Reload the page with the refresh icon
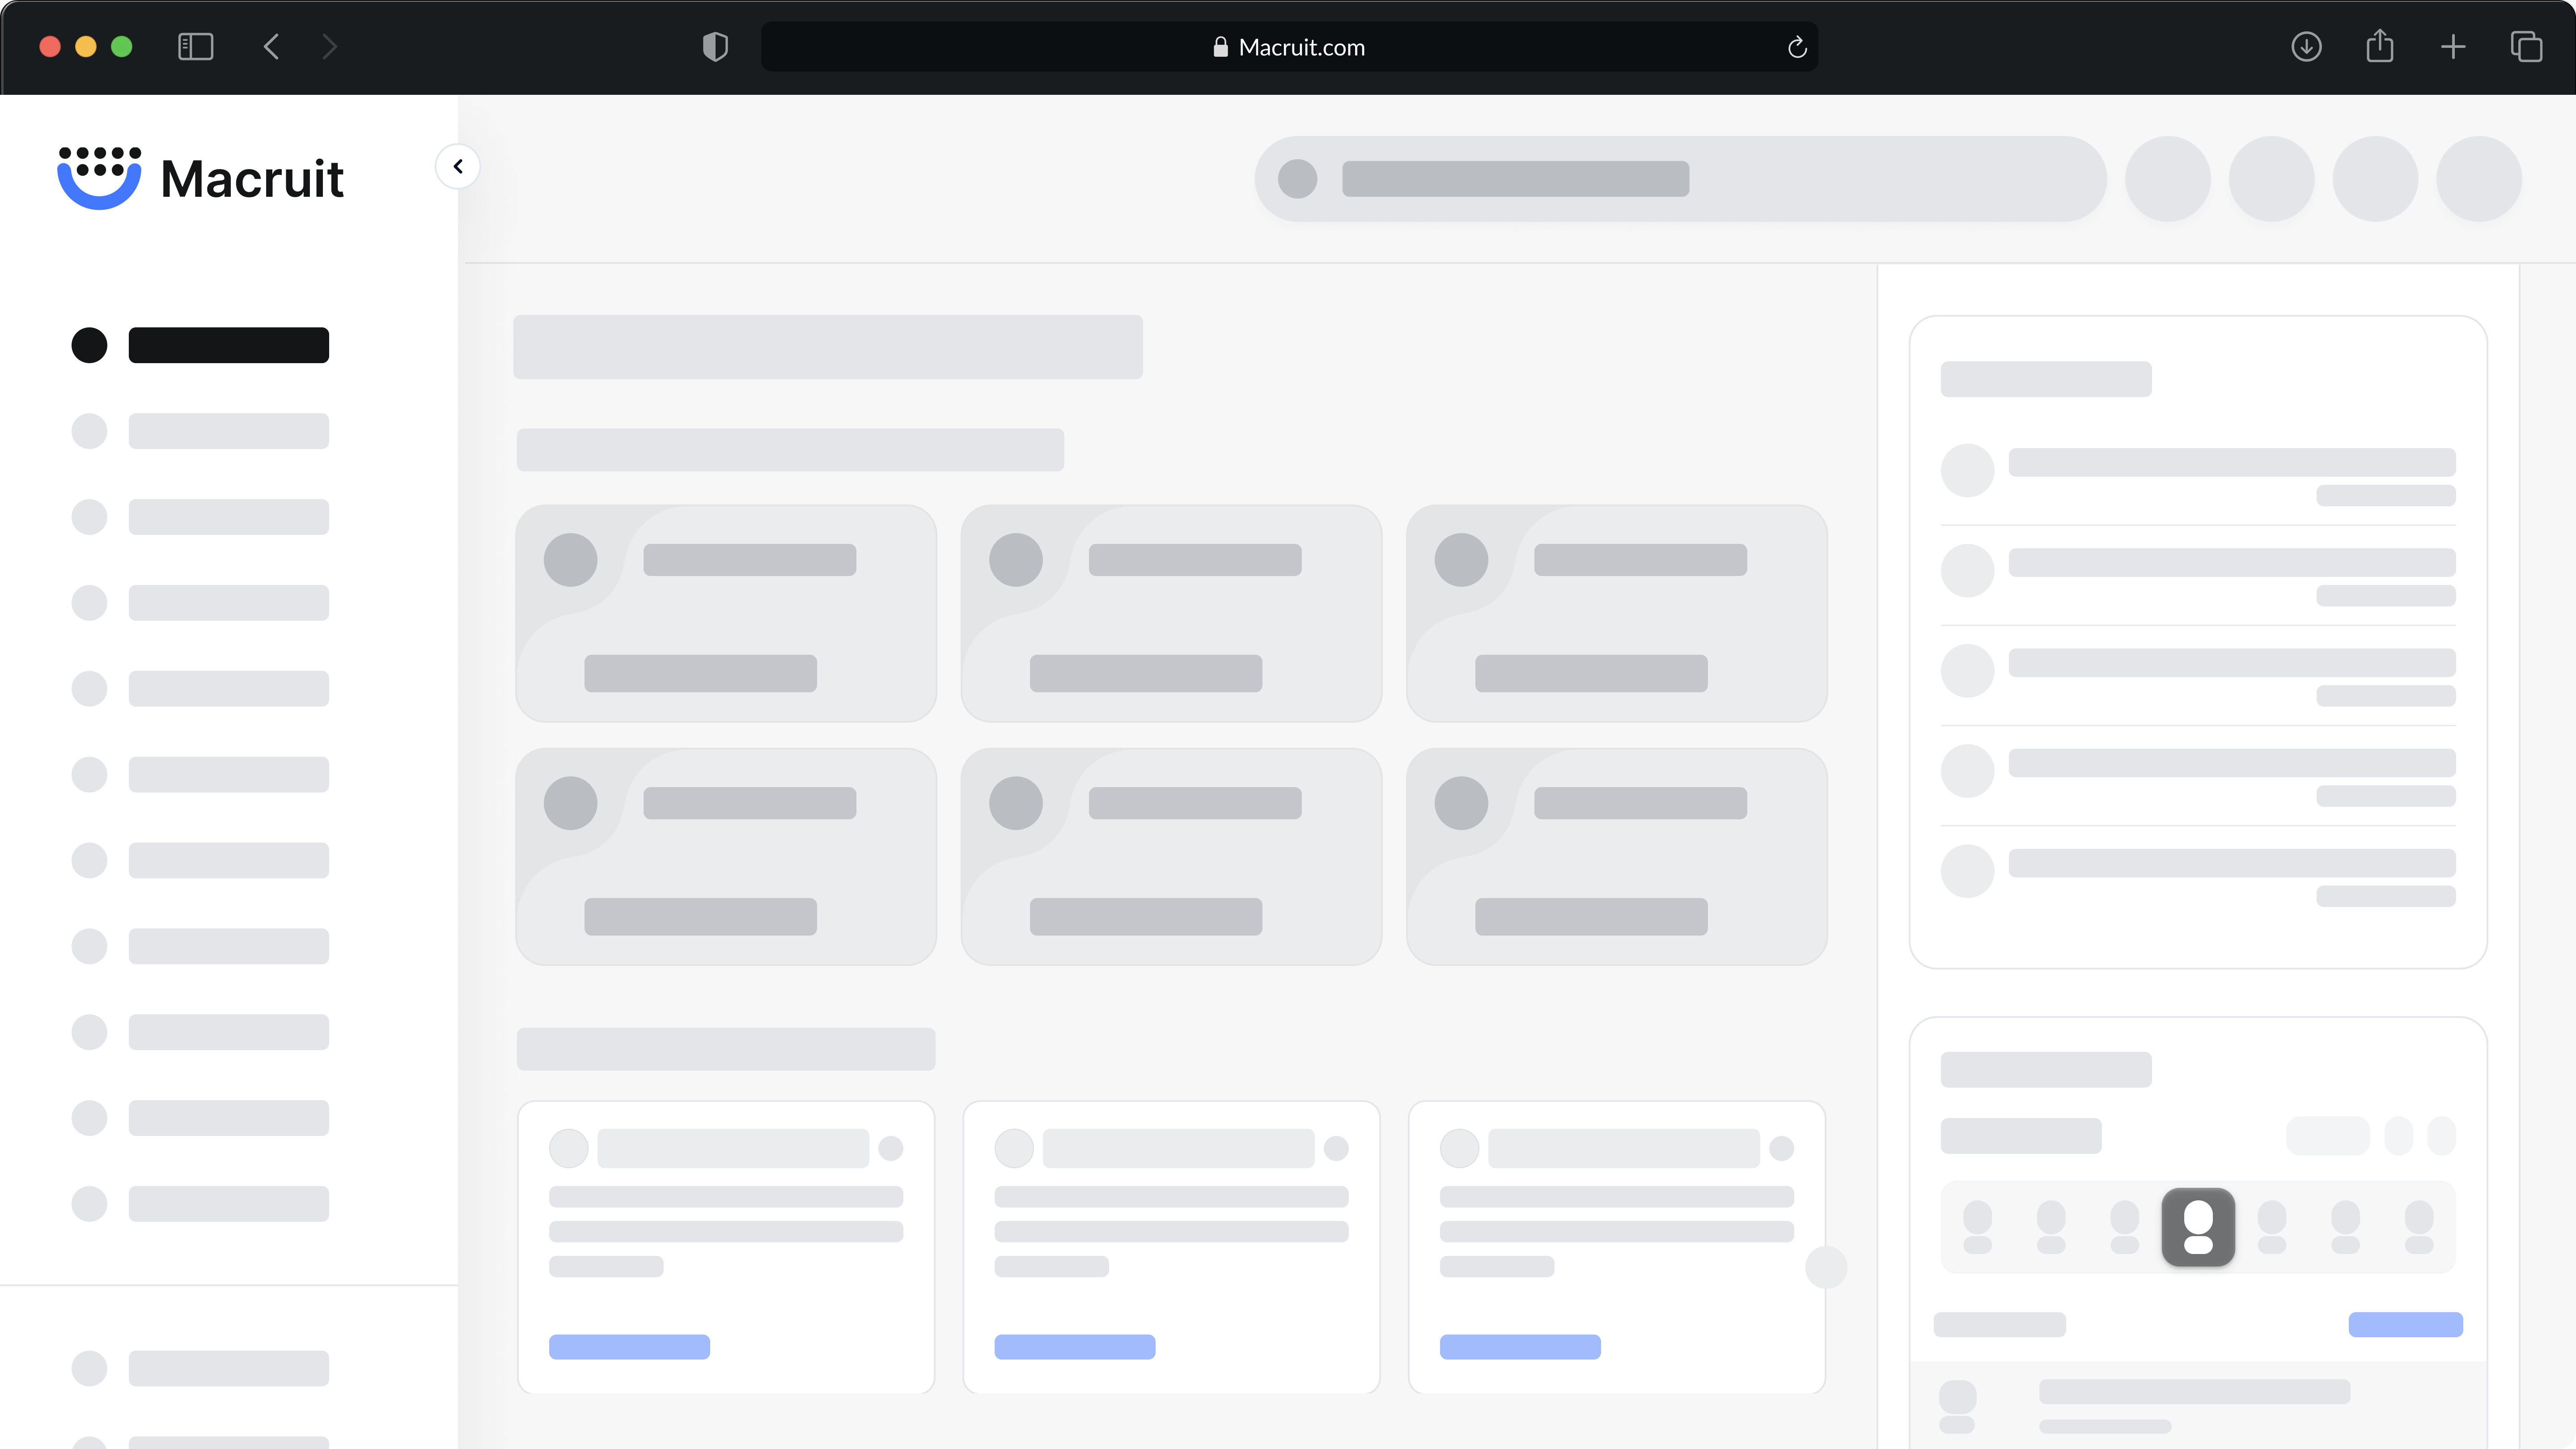Viewport: 2576px width, 1449px height. tap(1797, 47)
